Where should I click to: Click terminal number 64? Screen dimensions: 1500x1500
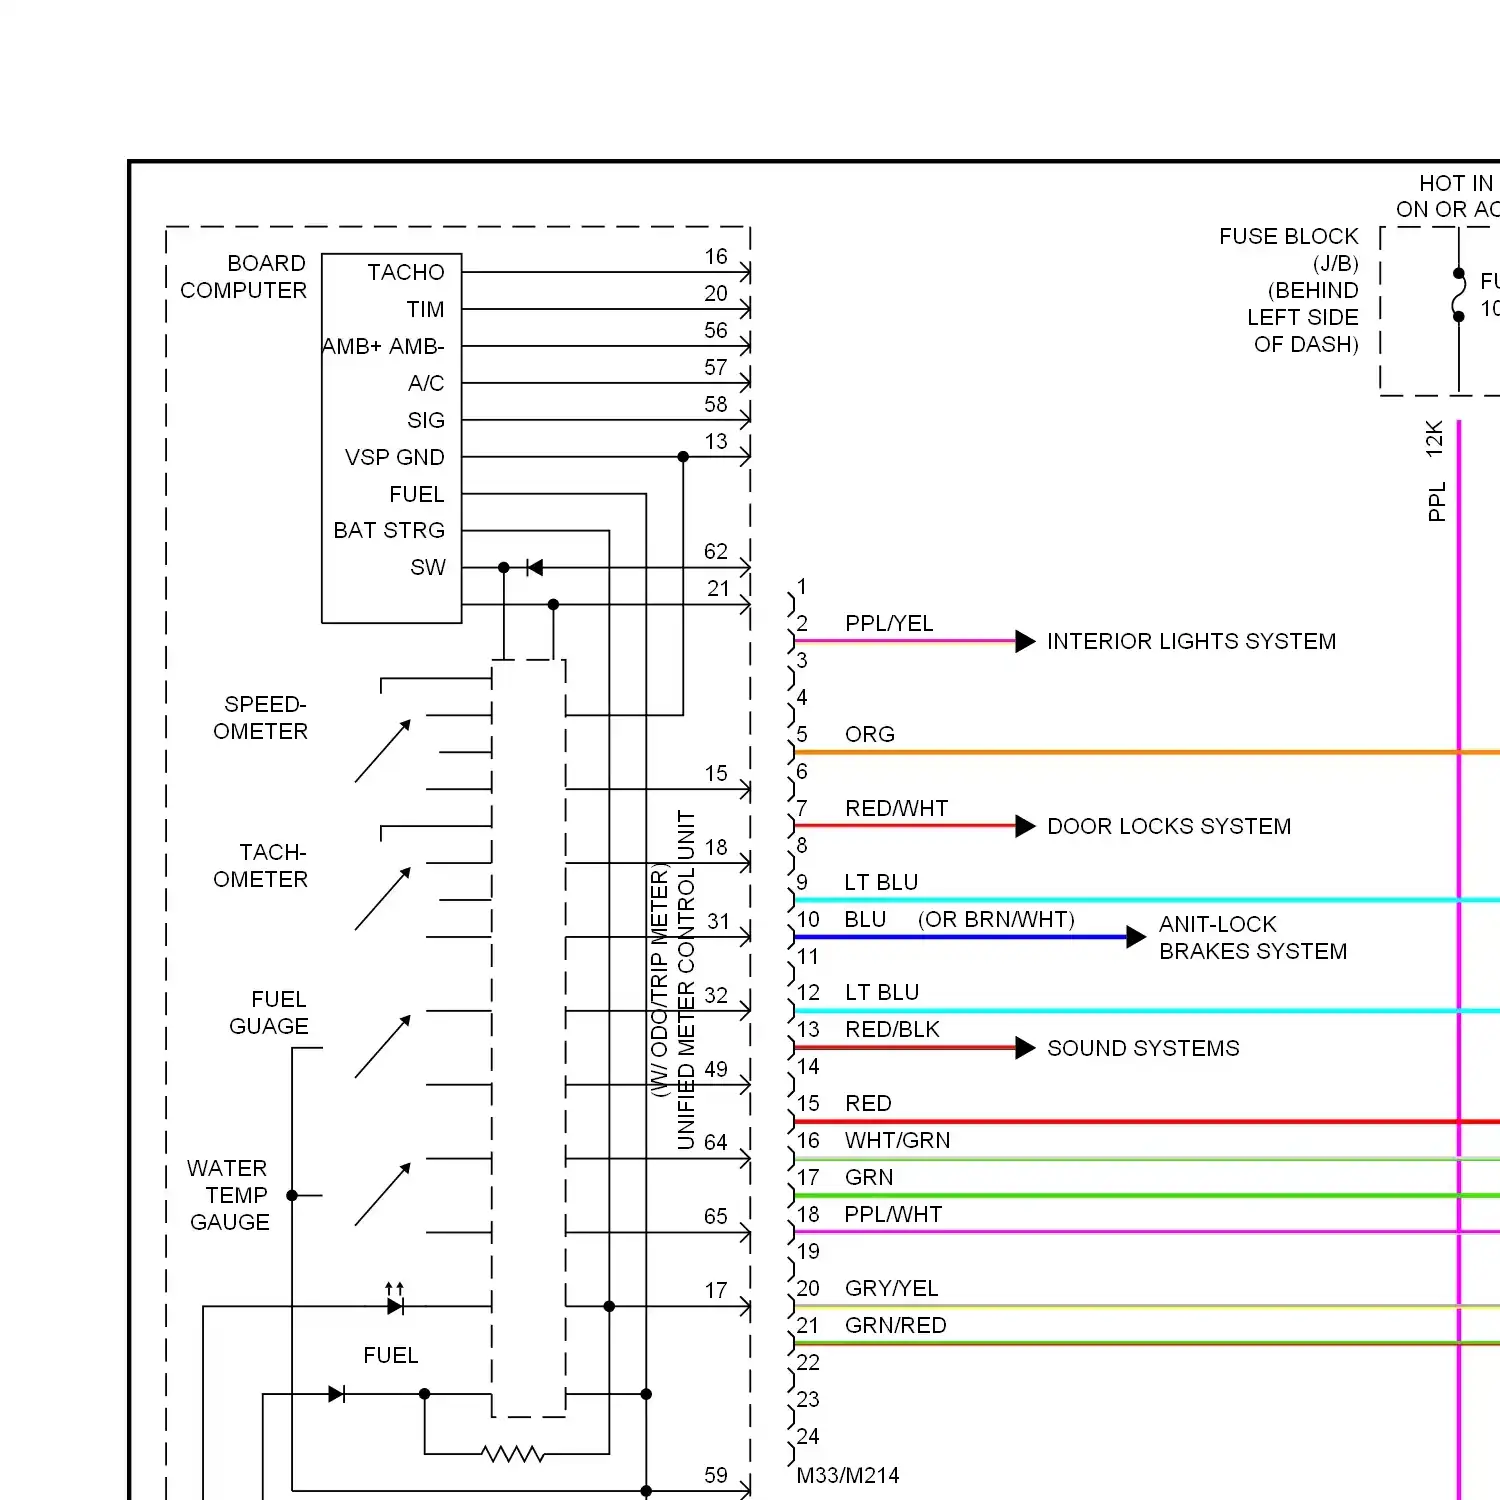(716, 1142)
